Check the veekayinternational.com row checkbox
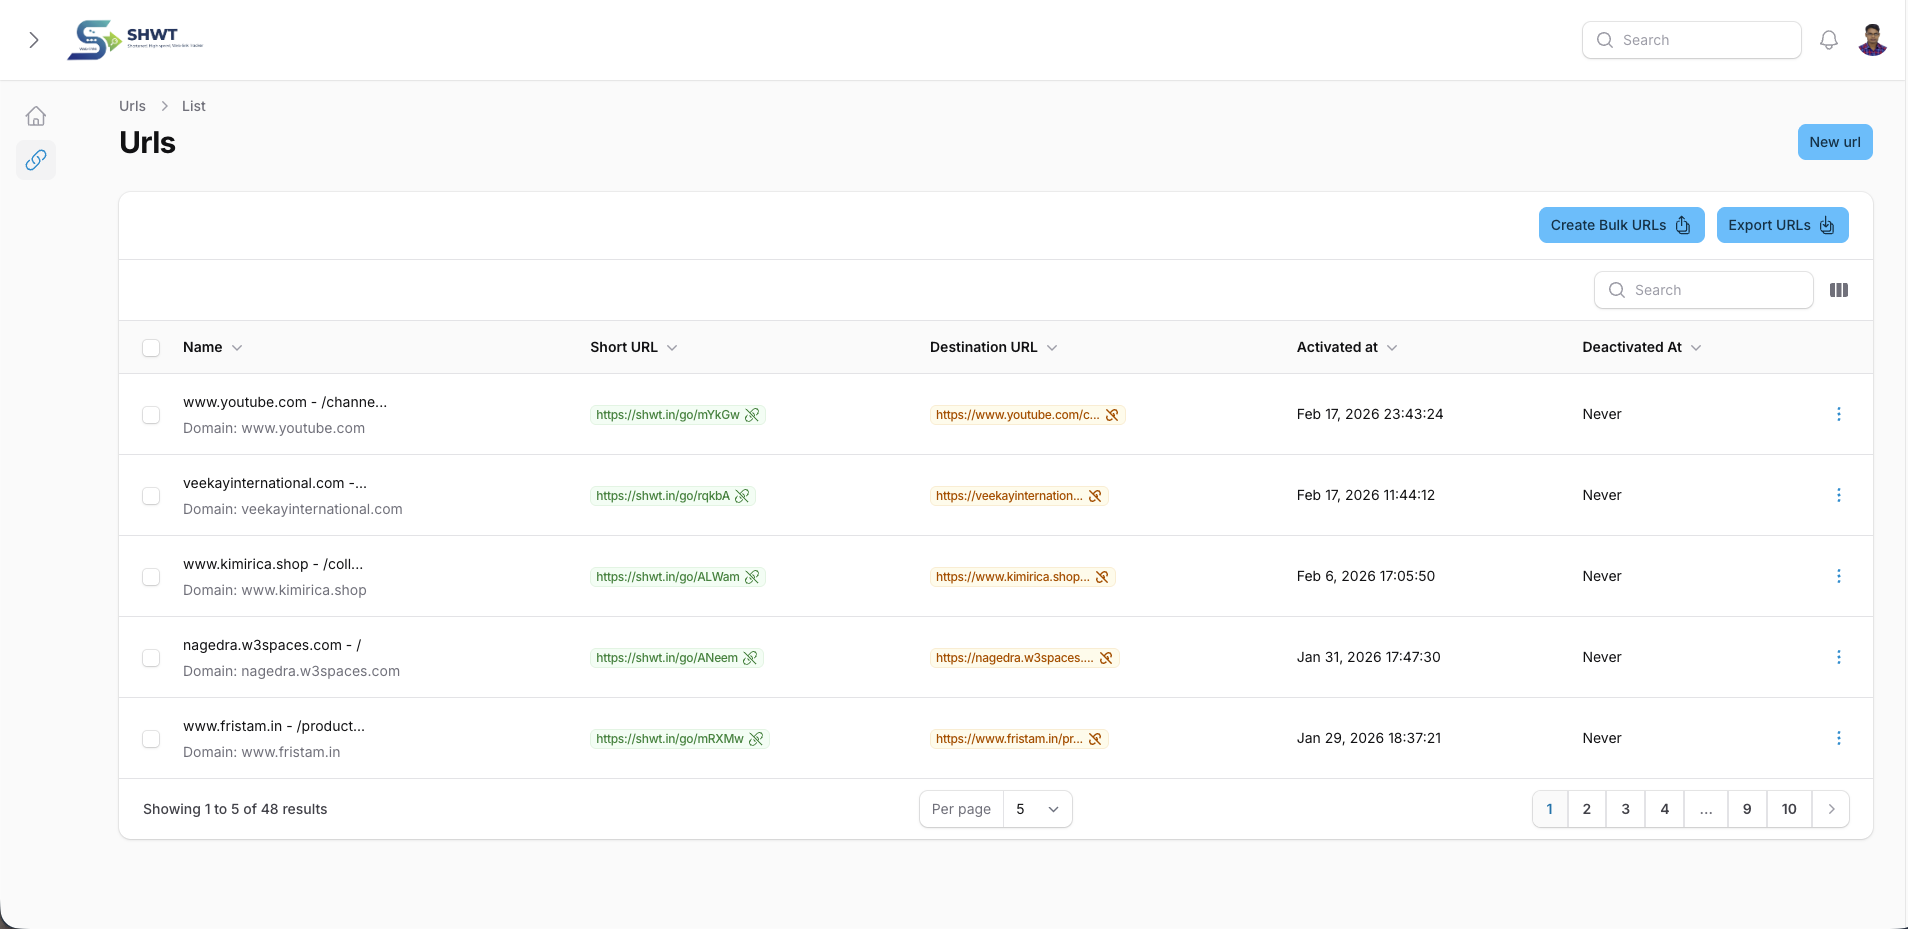This screenshot has height=929, width=1908. click(x=151, y=496)
